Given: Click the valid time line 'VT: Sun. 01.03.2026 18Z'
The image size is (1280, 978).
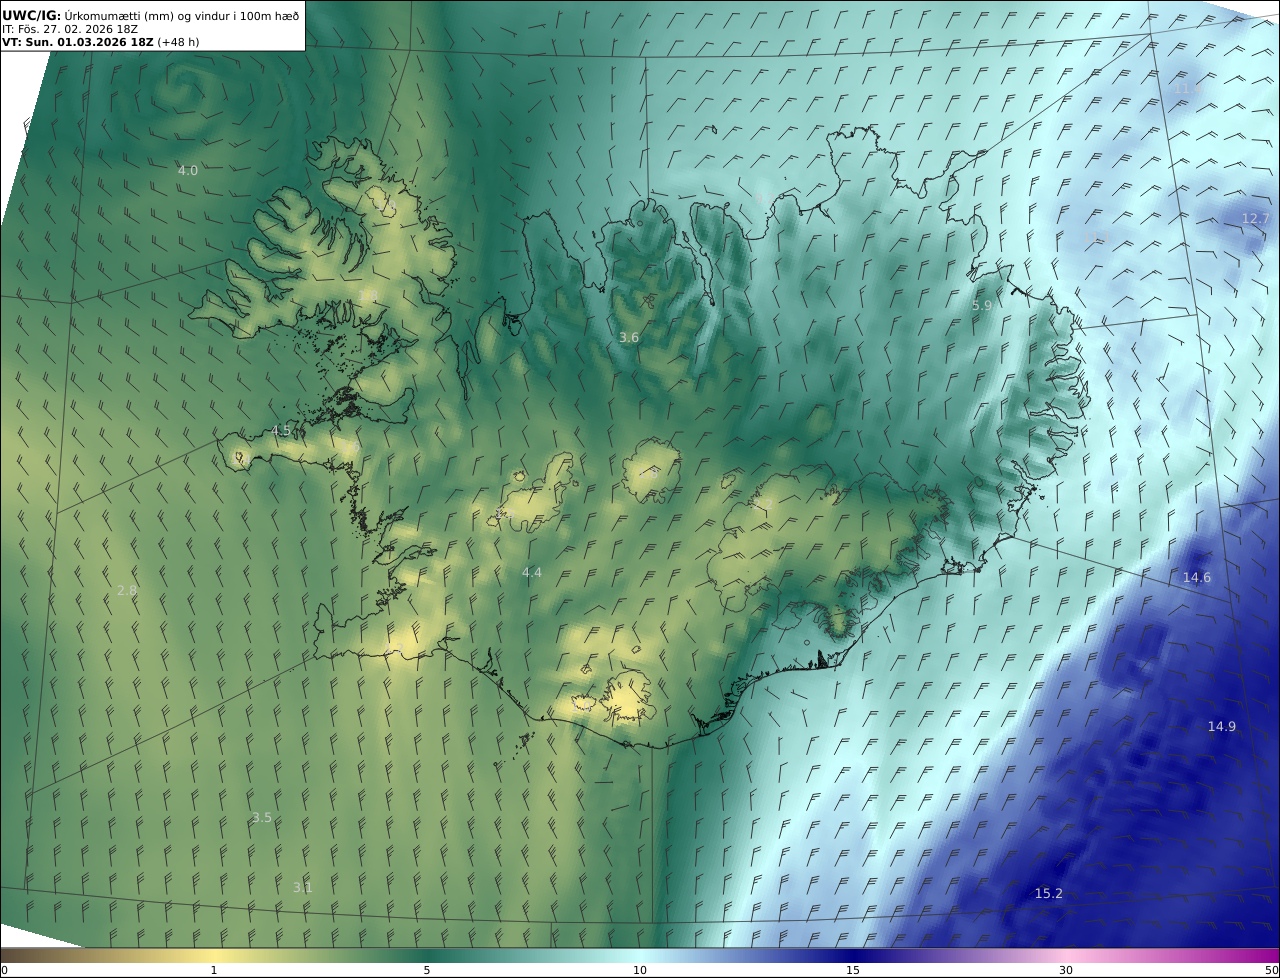Looking at the screenshot, I should [x=78, y=42].
